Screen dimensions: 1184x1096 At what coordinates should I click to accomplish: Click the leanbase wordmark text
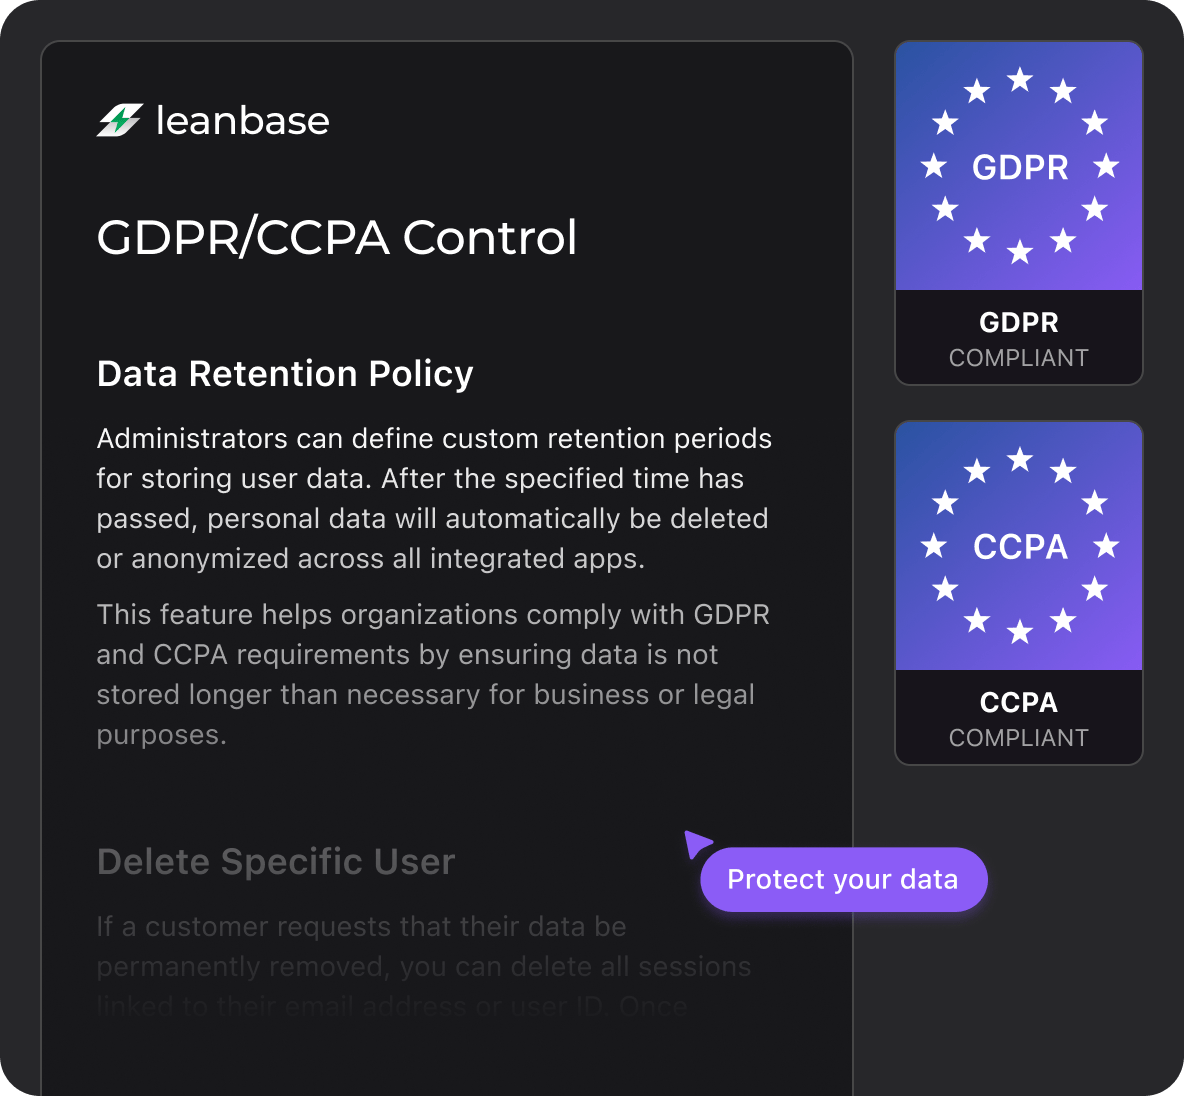click(242, 121)
